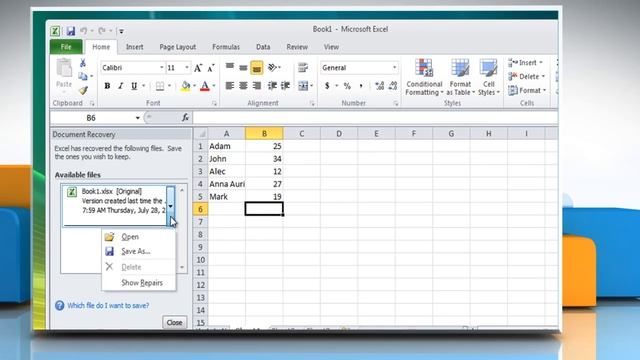Click the Orientation text angle icon
640x360 pixels.
(272, 67)
